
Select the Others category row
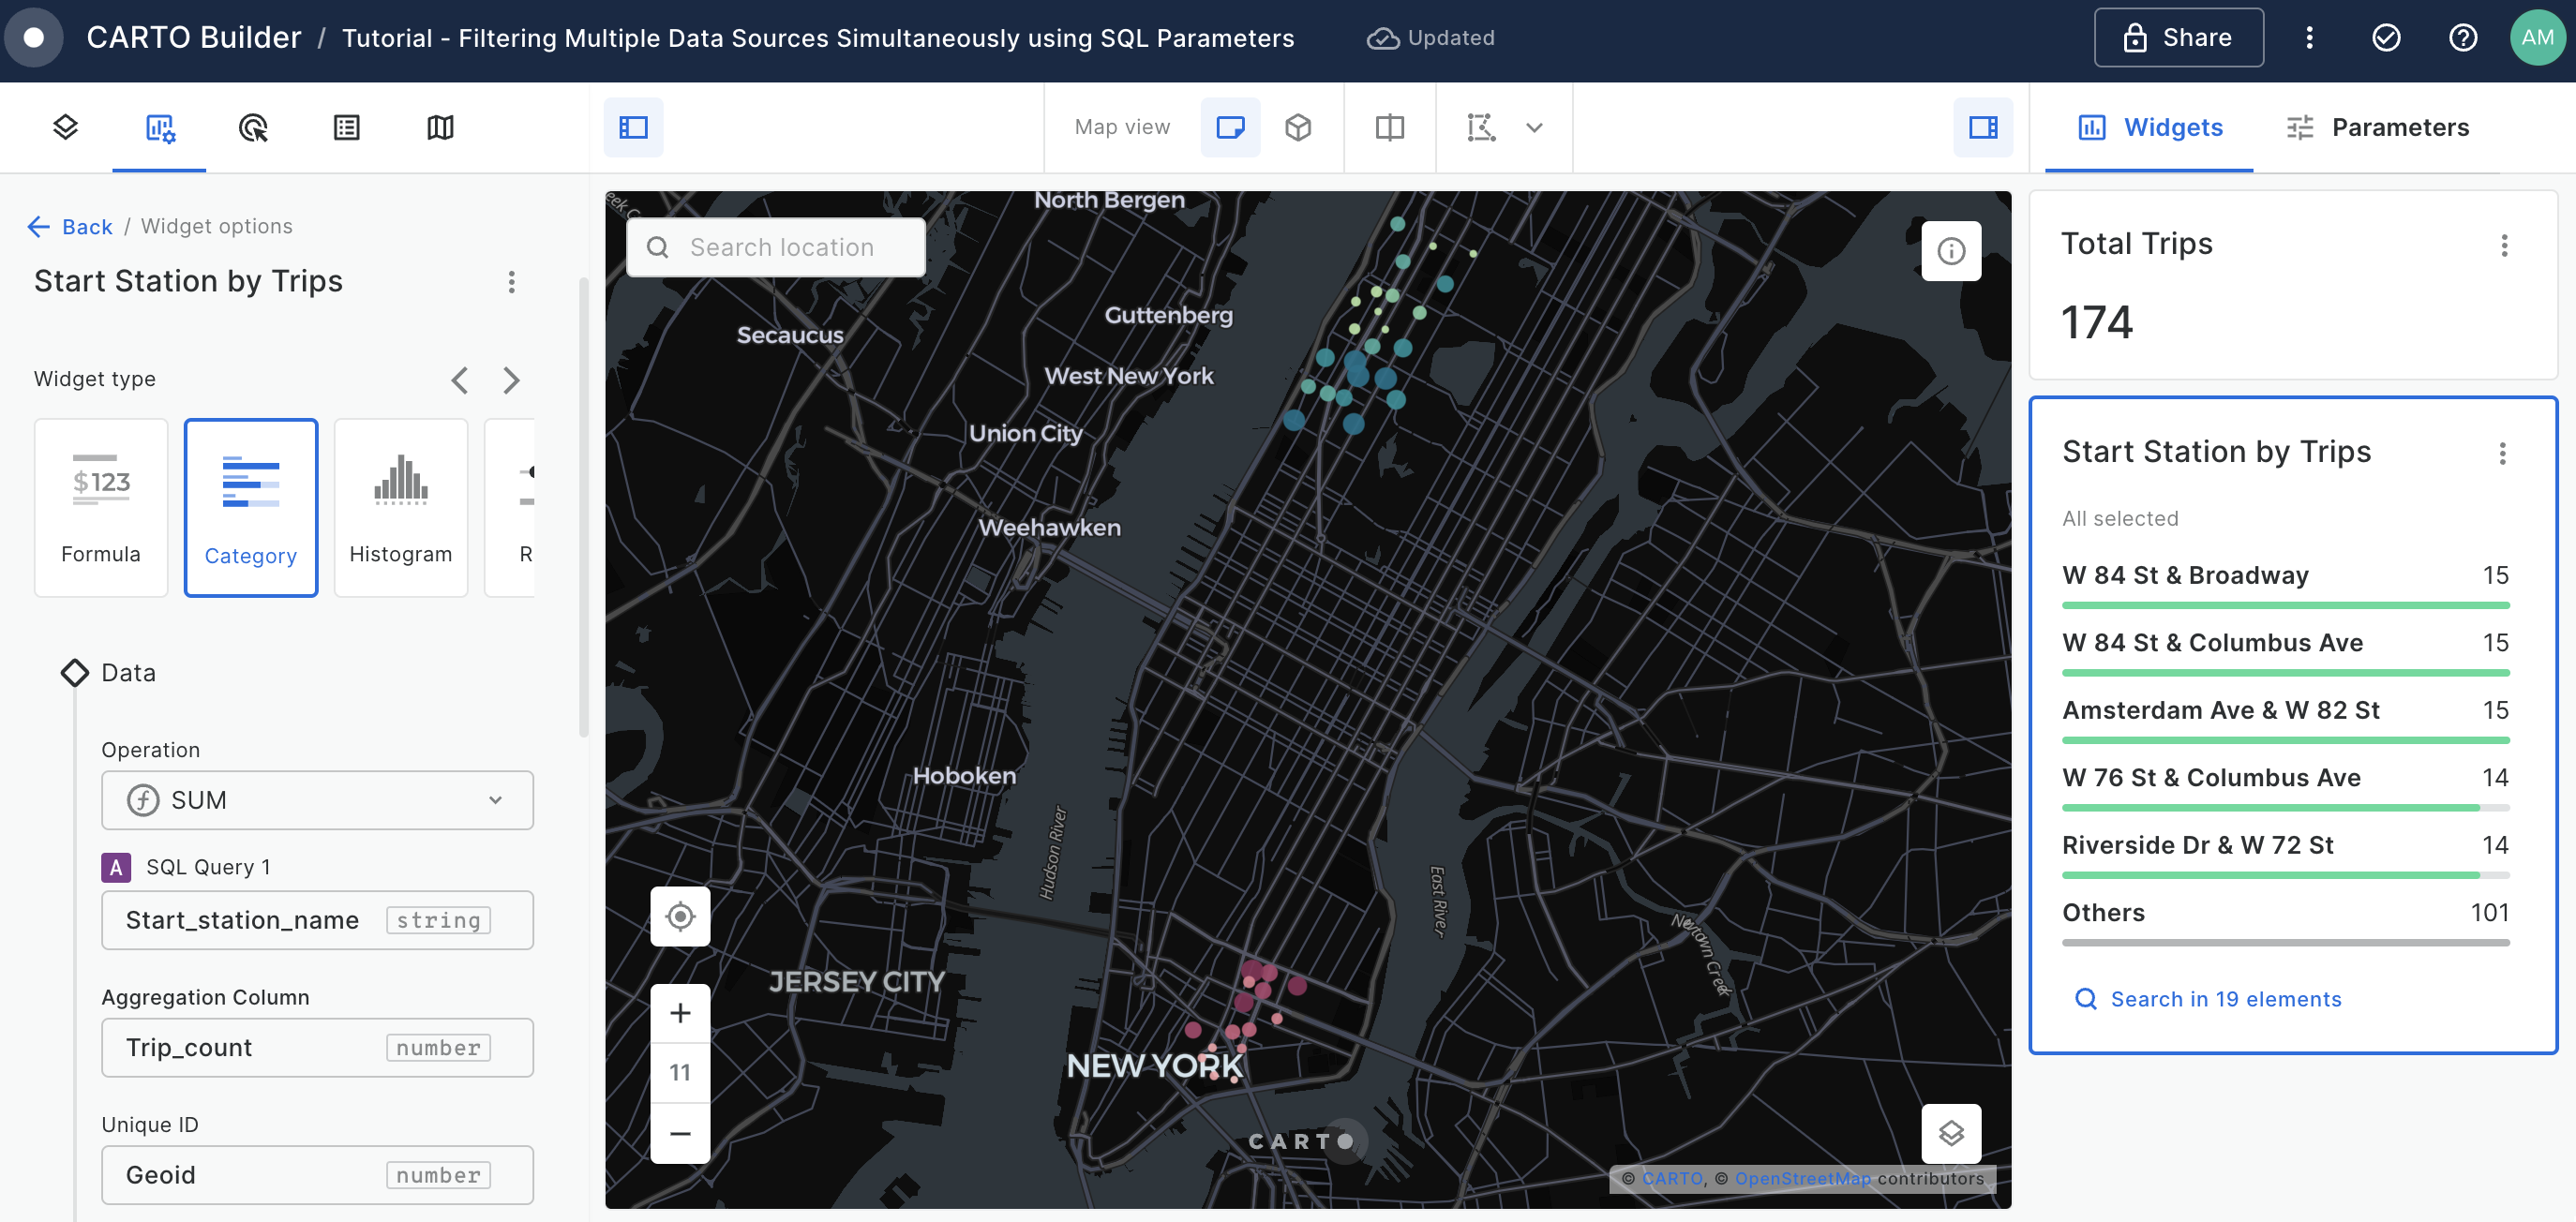coord(2285,921)
